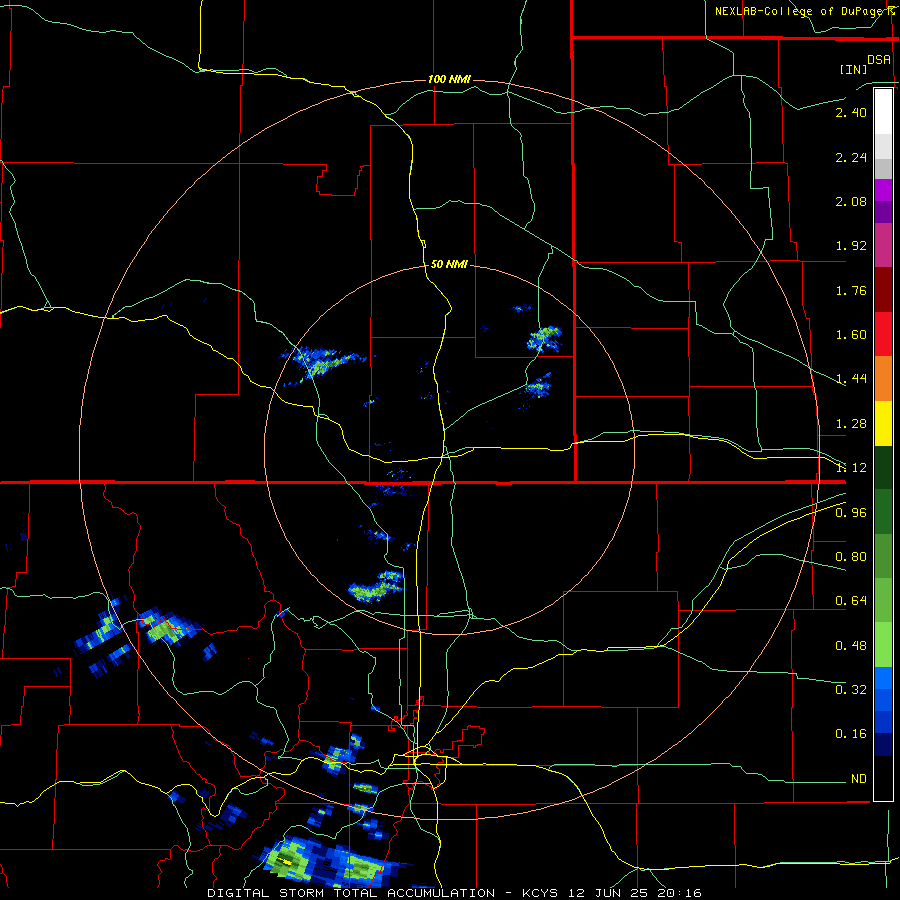Select the 1.76 scale value

pyautogui.click(x=851, y=290)
